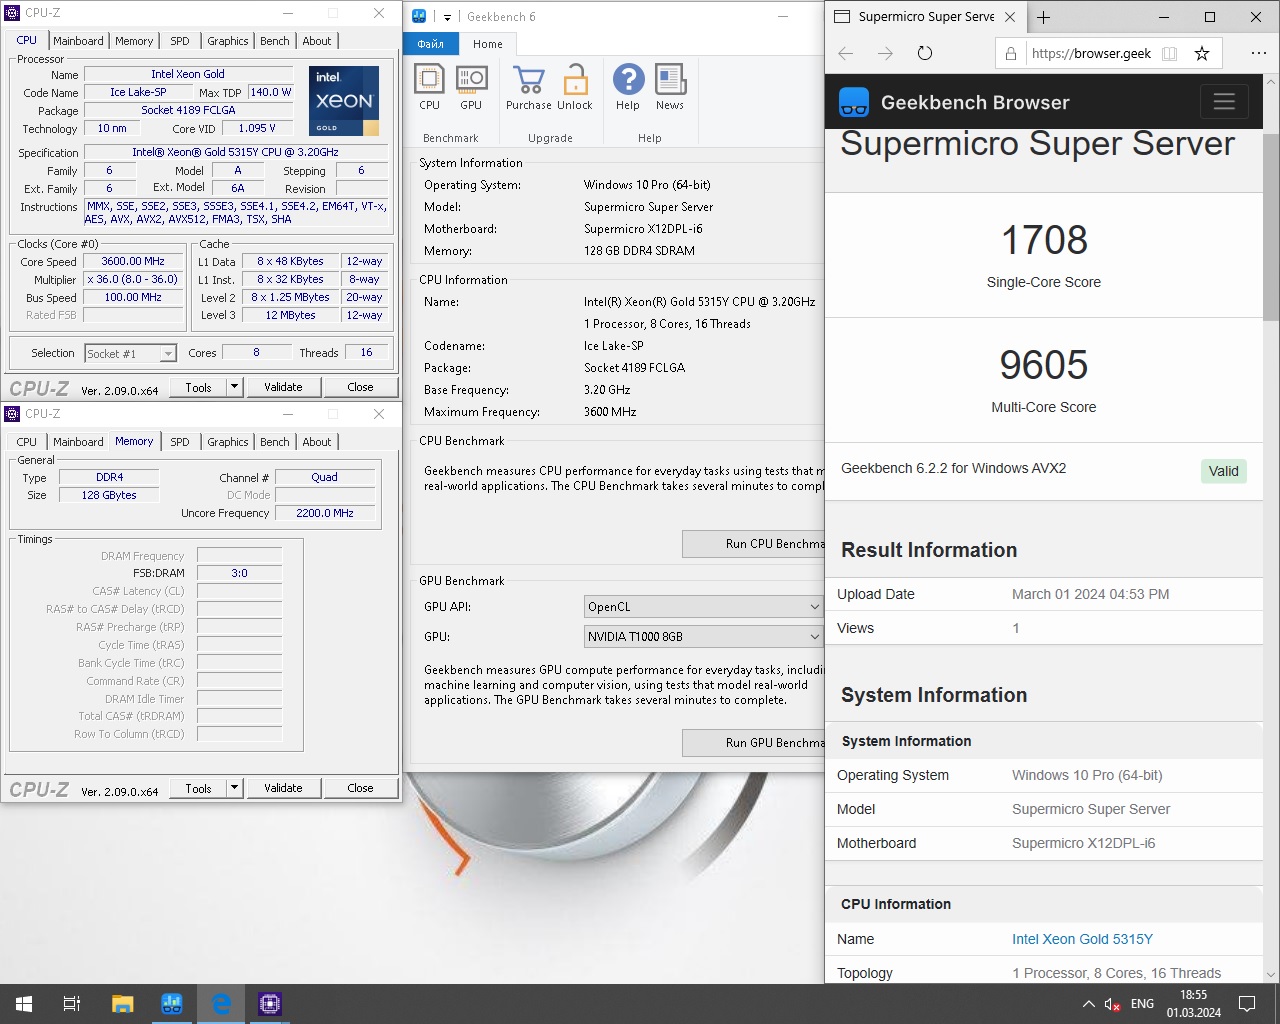The width and height of the screenshot is (1280, 1024).
Task: Open About tab in top CPU-Z window
Action: pyautogui.click(x=317, y=41)
